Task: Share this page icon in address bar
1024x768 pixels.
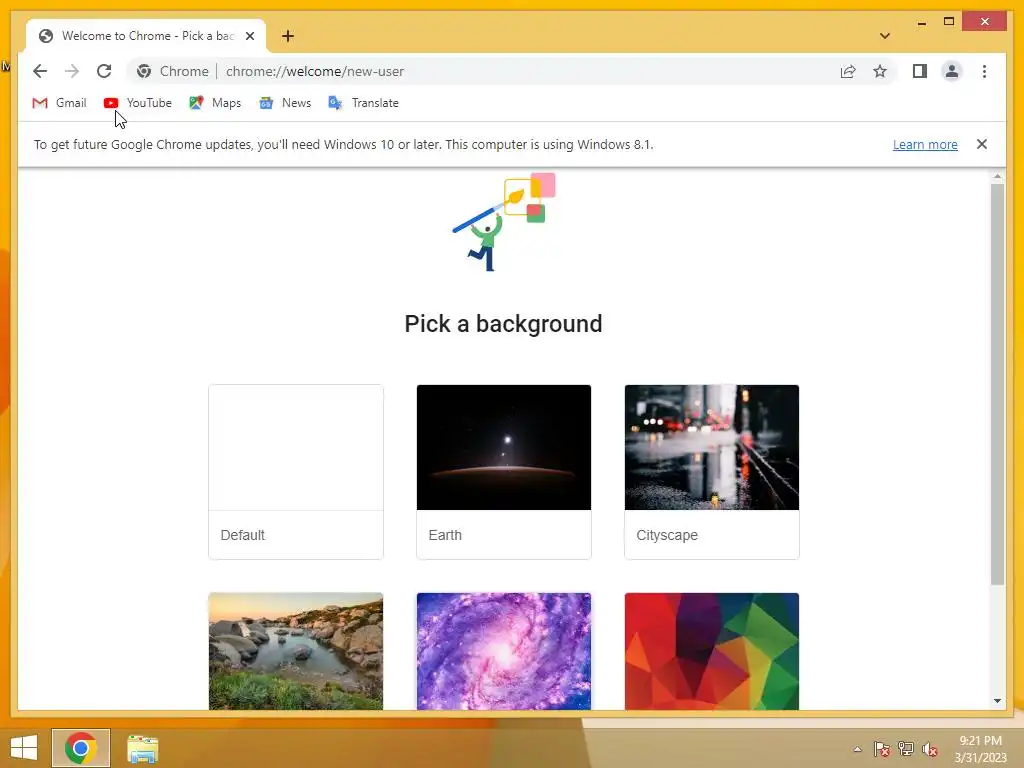Action: pos(848,71)
